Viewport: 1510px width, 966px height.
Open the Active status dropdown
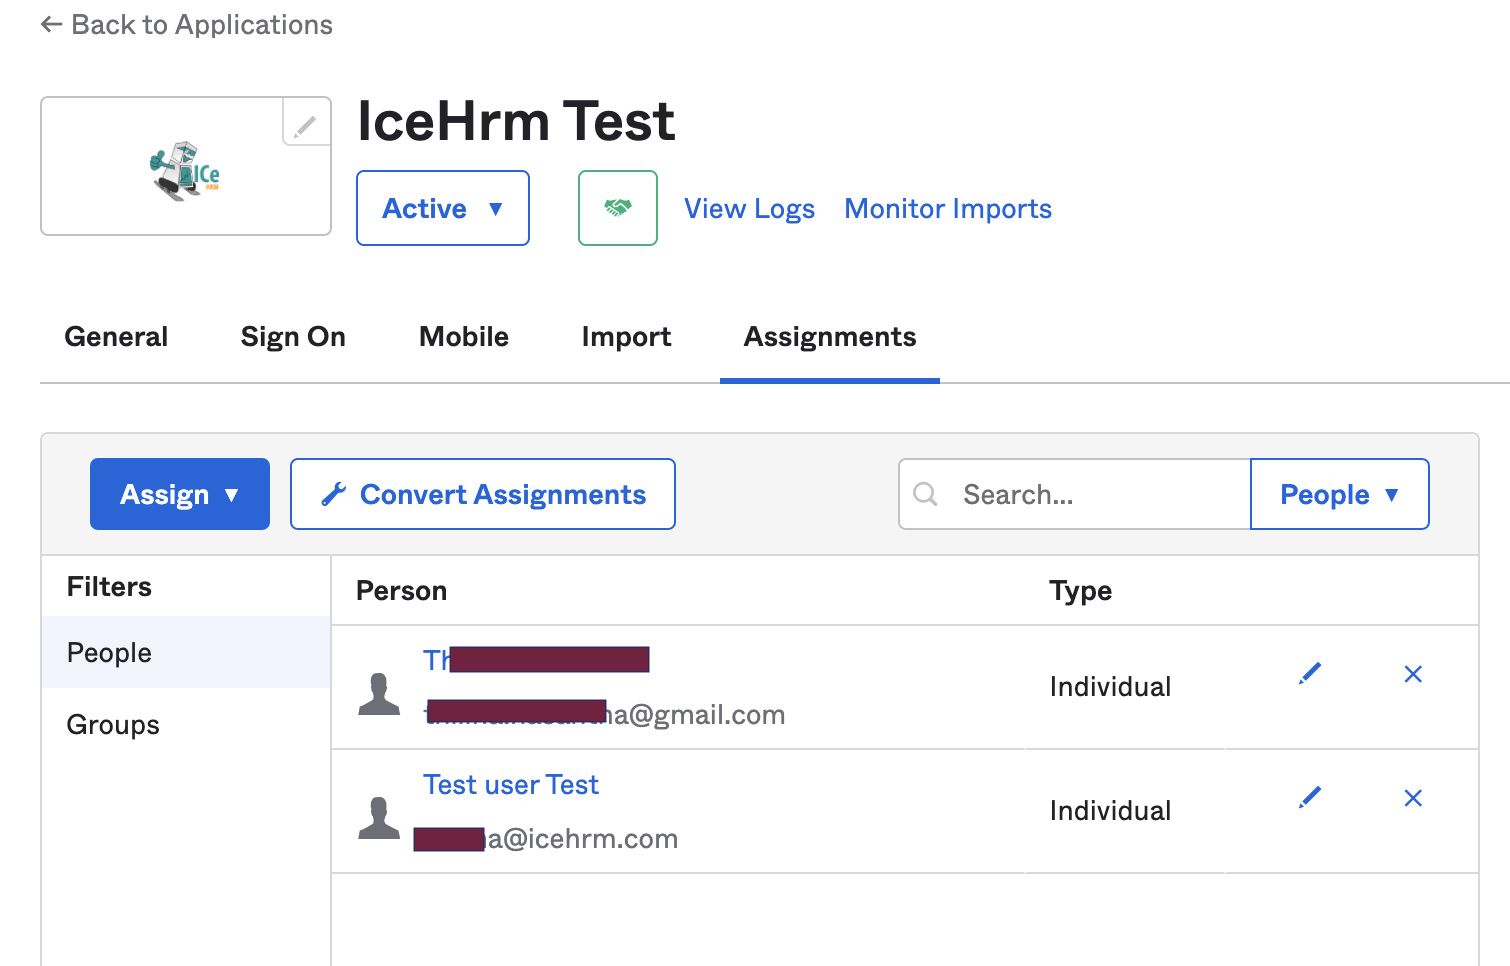pyautogui.click(x=442, y=208)
